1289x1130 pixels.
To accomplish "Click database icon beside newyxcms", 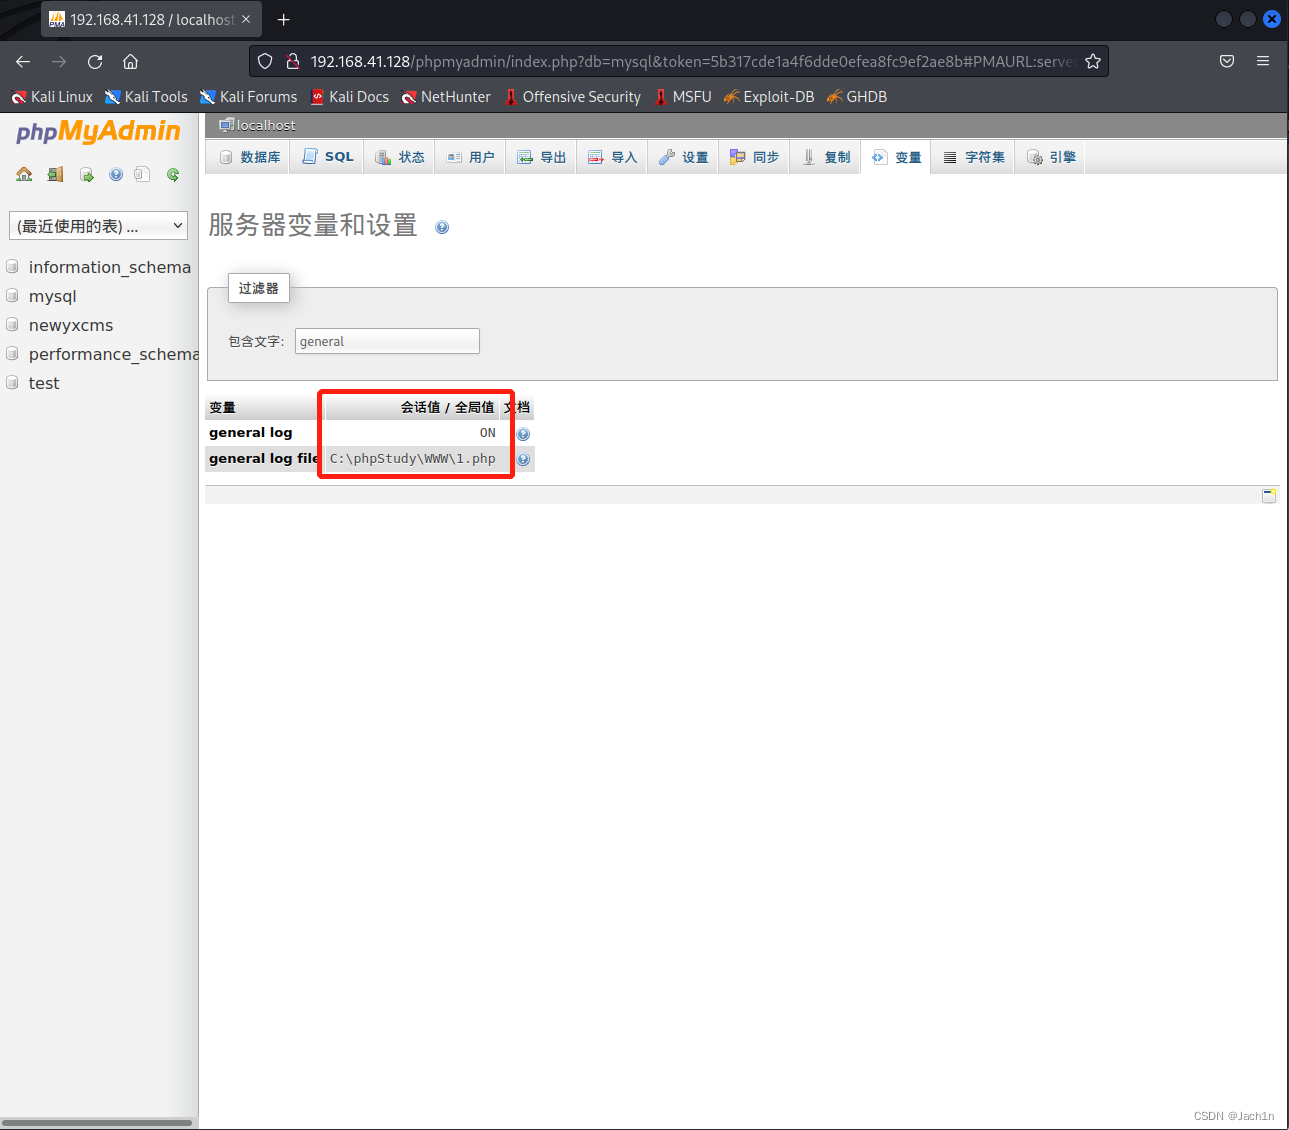I will [x=13, y=325].
